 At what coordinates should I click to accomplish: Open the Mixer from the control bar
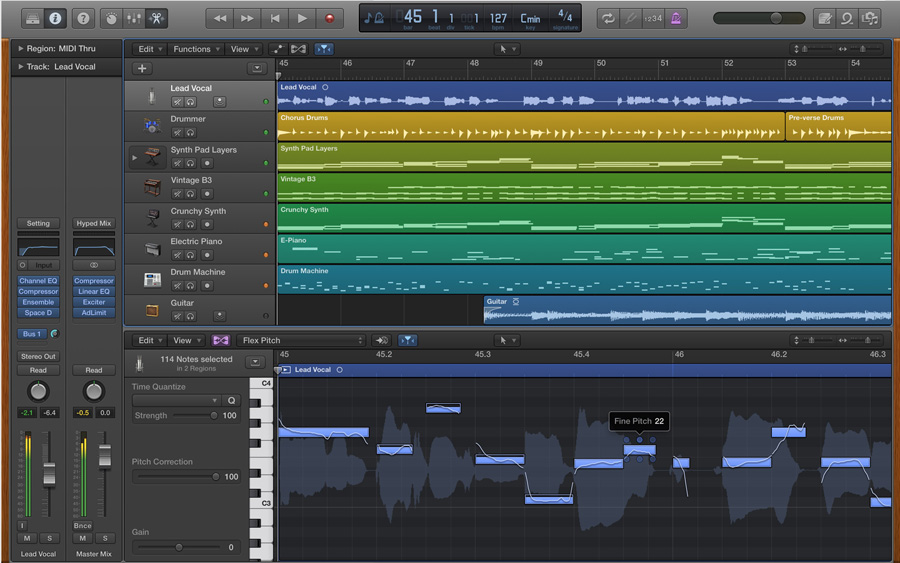click(x=134, y=18)
